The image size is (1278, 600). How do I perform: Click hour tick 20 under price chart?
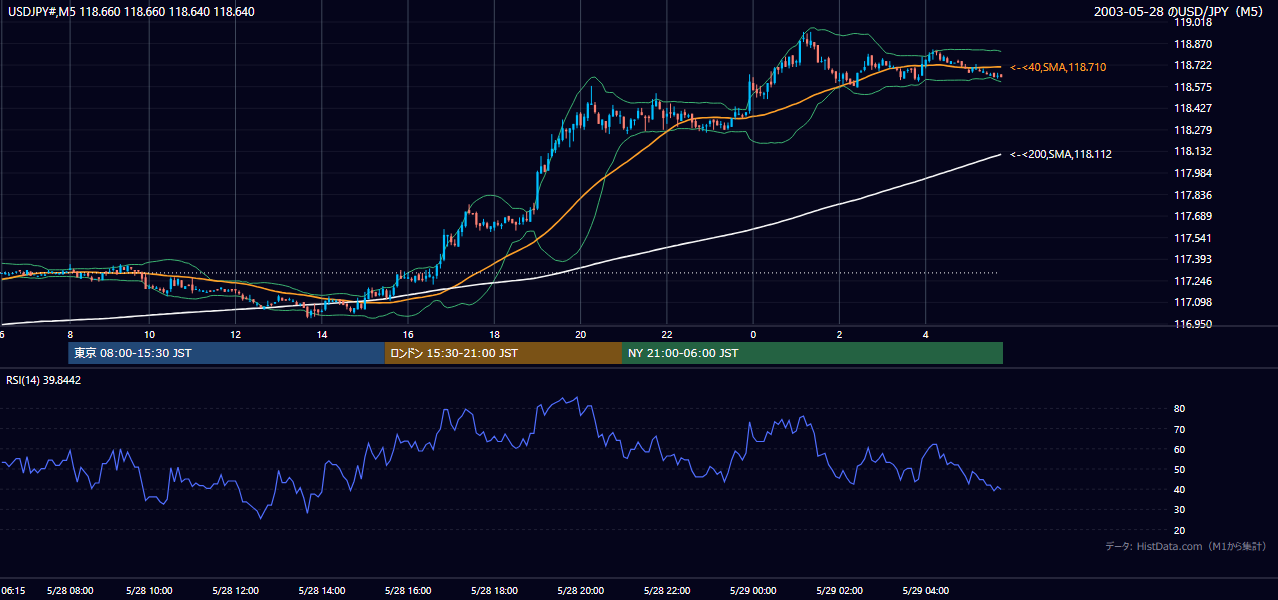(x=580, y=335)
